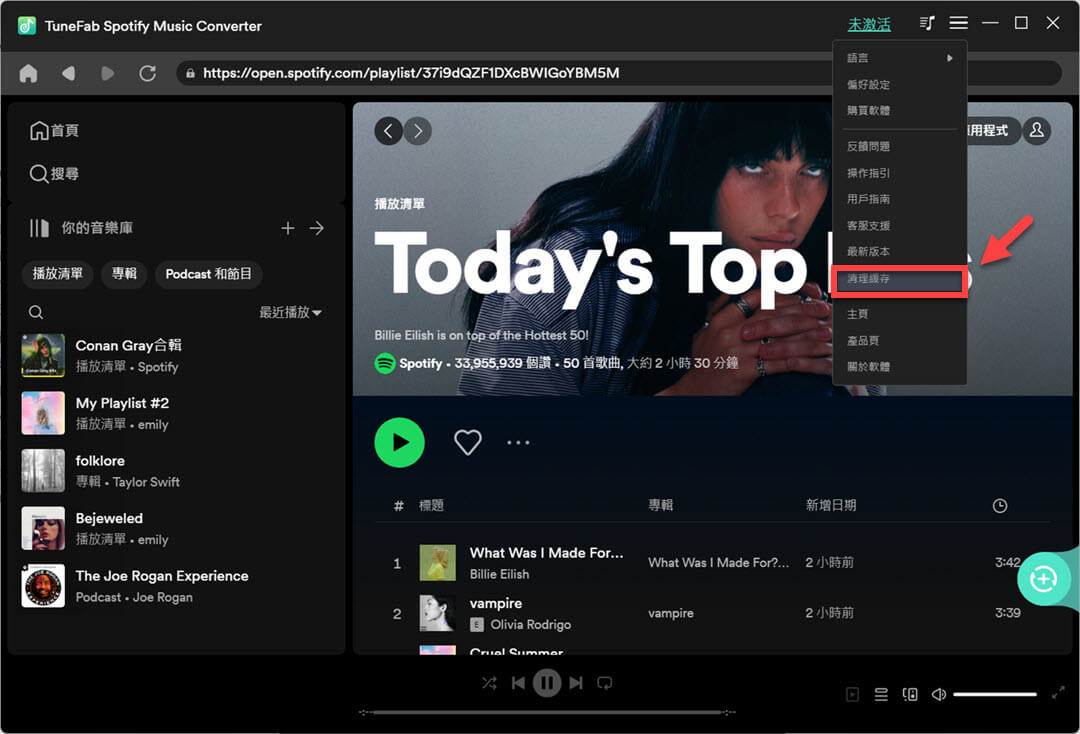Select 最新版本 in the menu

(900, 251)
